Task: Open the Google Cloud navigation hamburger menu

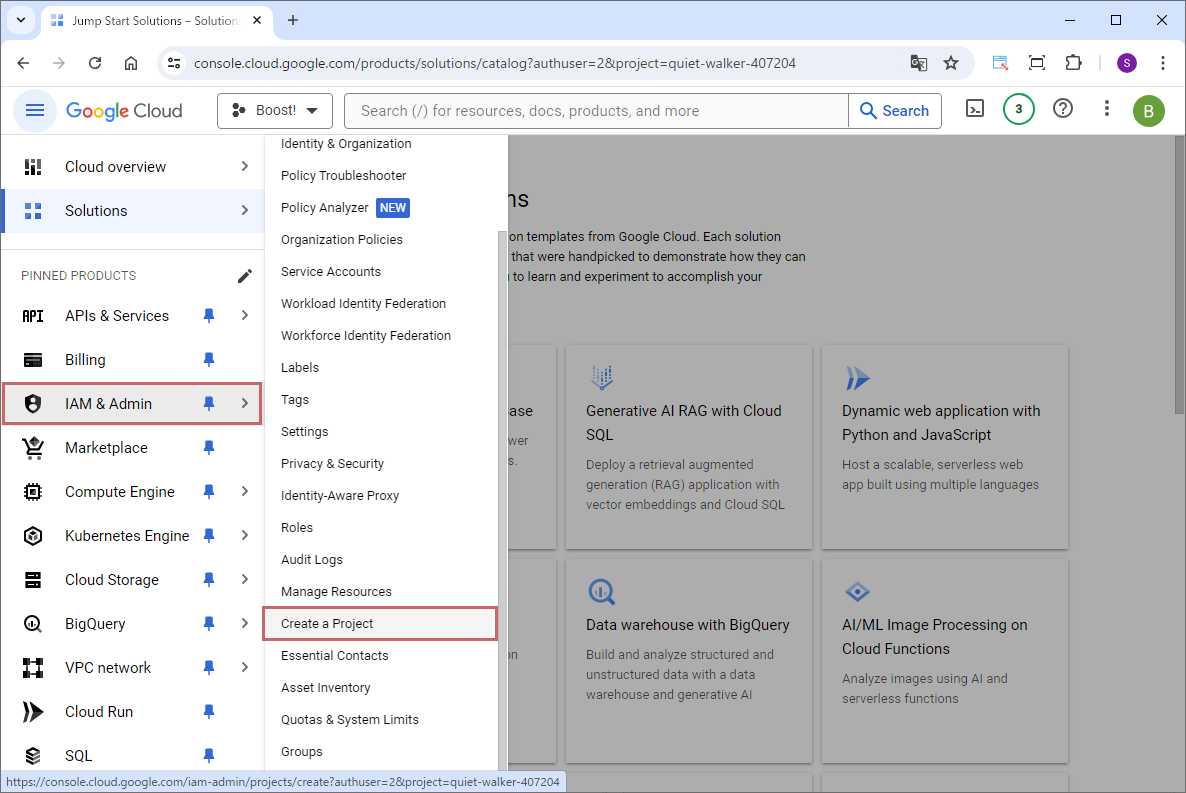Action: (x=35, y=110)
